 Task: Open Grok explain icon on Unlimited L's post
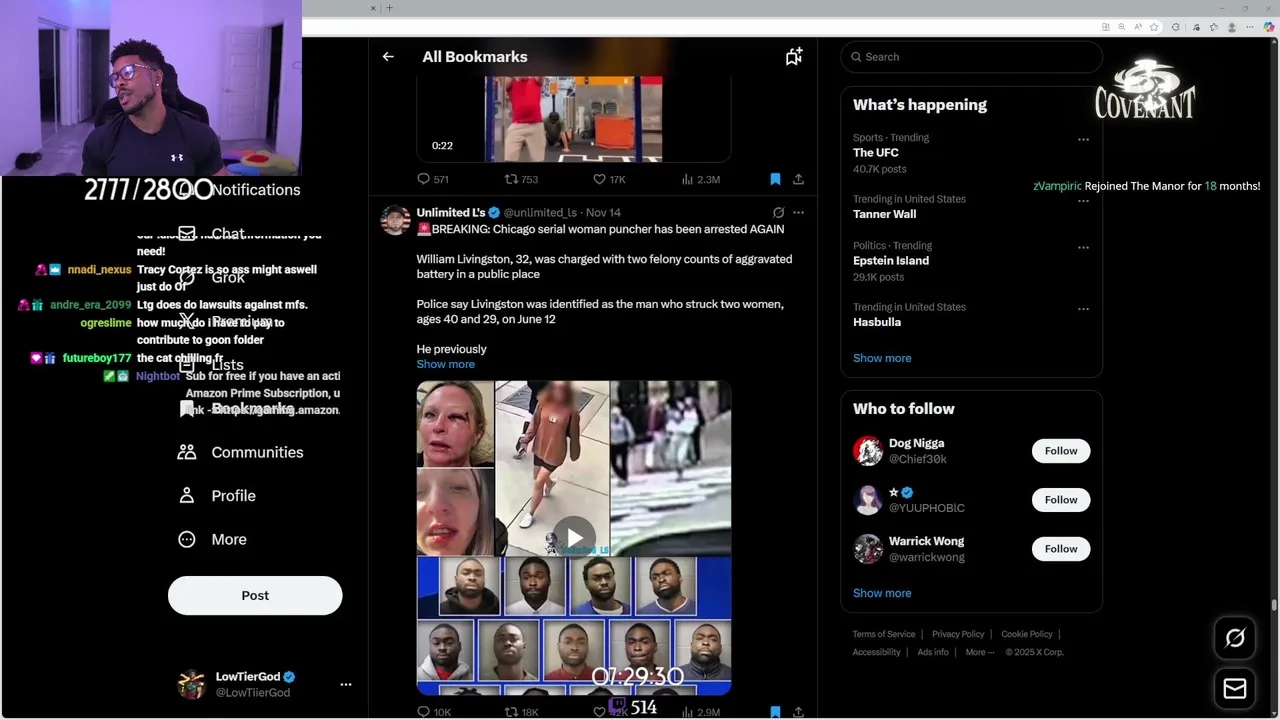coord(778,212)
